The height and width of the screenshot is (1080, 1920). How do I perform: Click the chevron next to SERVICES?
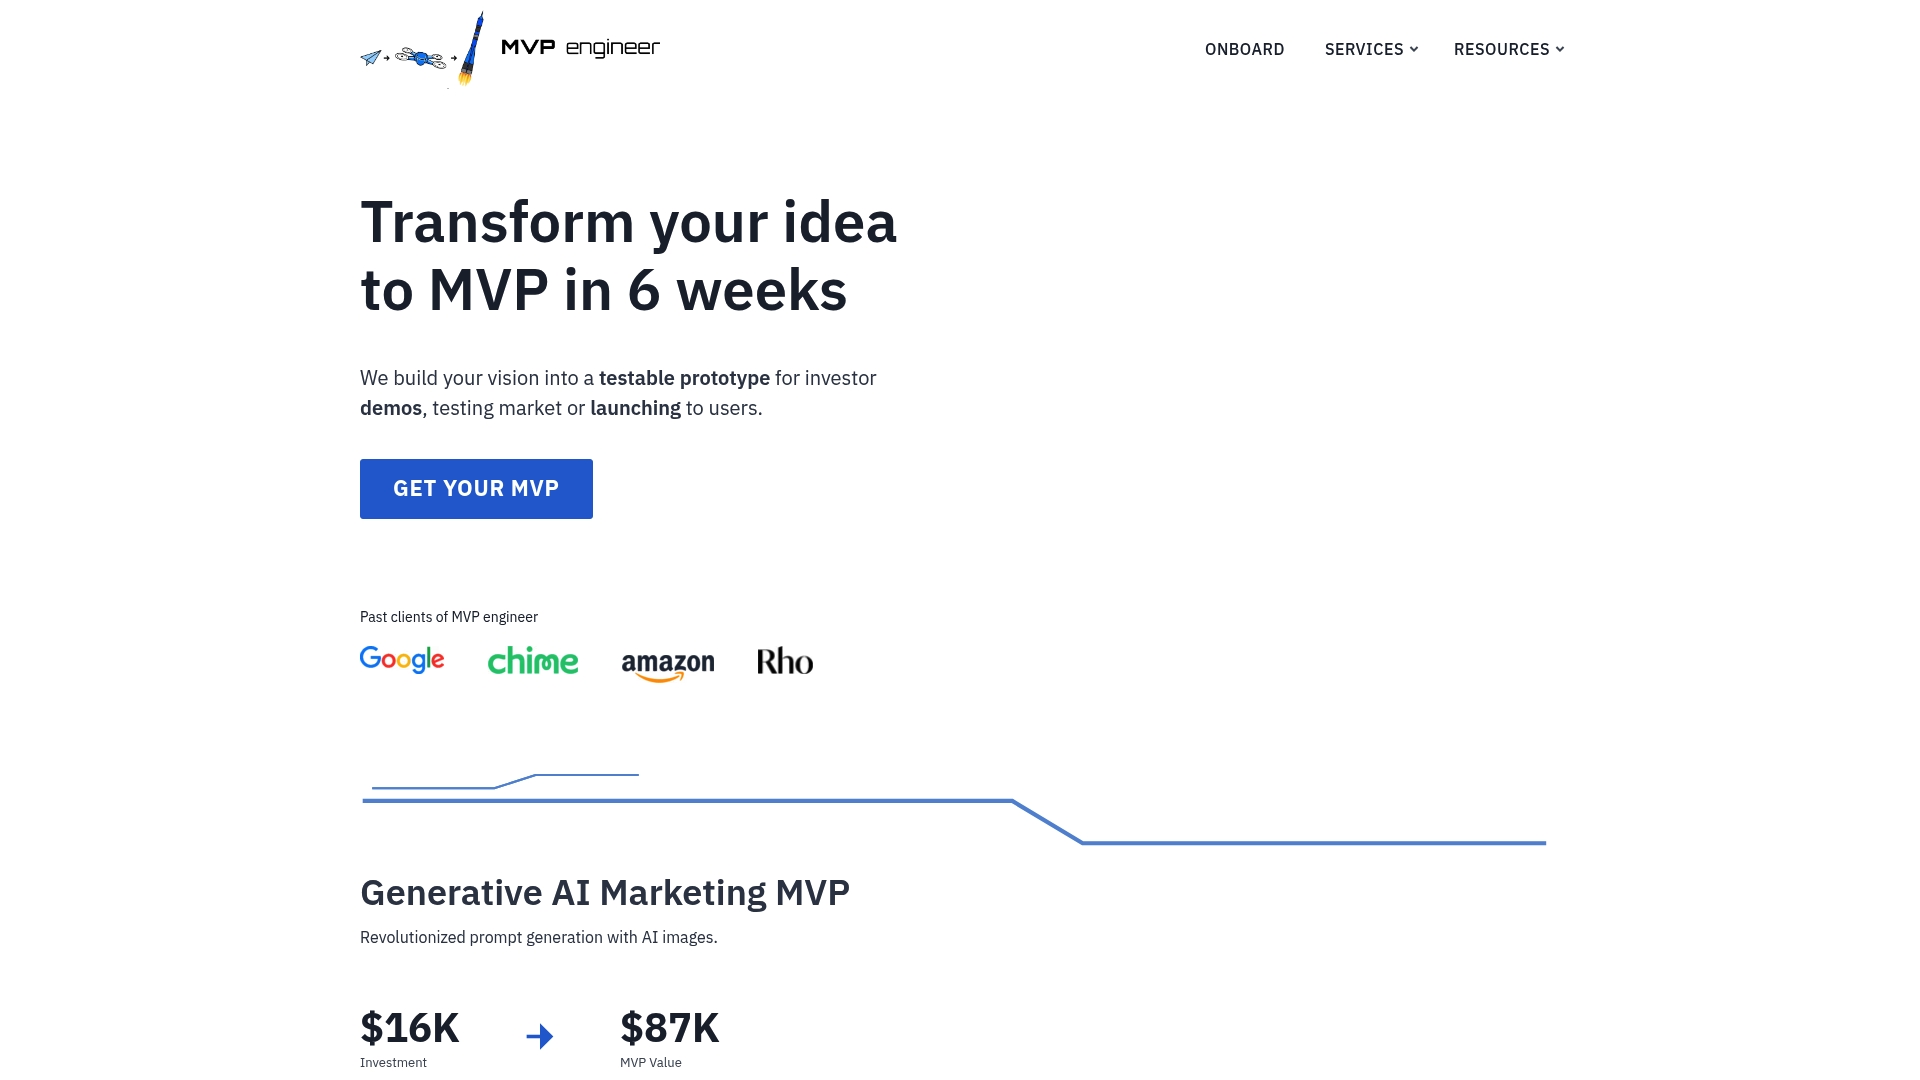click(x=1414, y=49)
